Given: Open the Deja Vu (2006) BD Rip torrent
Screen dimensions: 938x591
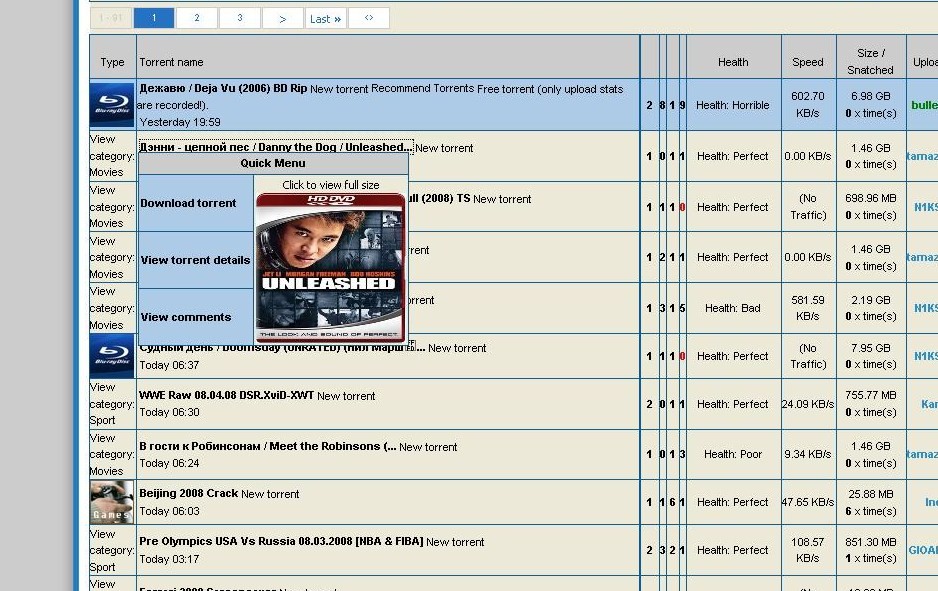Looking at the screenshot, I should pos(223,89).
